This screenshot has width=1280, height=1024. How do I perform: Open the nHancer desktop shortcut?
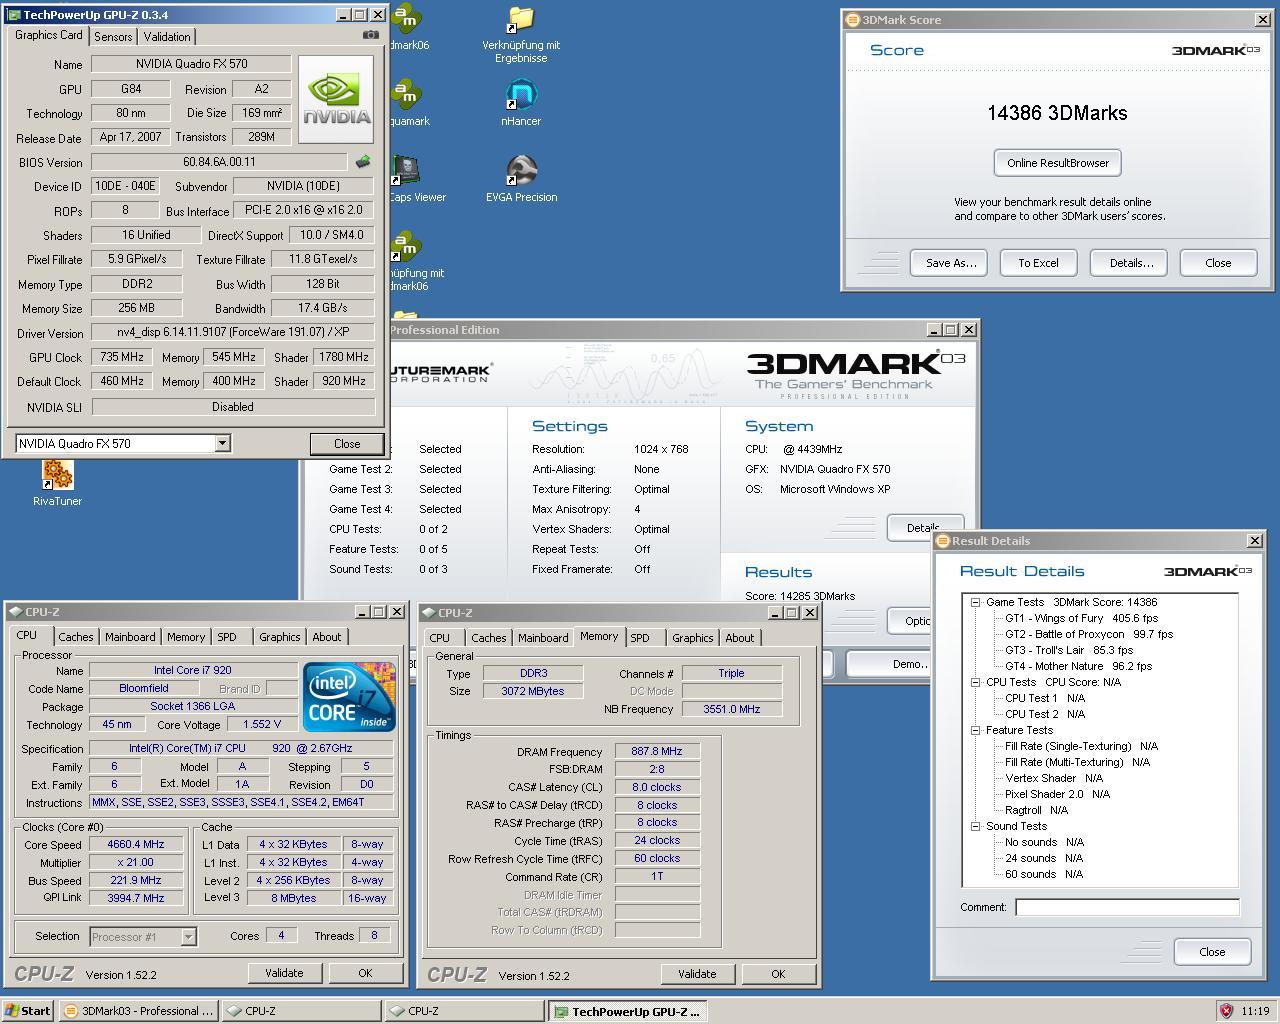coord(521,104)
